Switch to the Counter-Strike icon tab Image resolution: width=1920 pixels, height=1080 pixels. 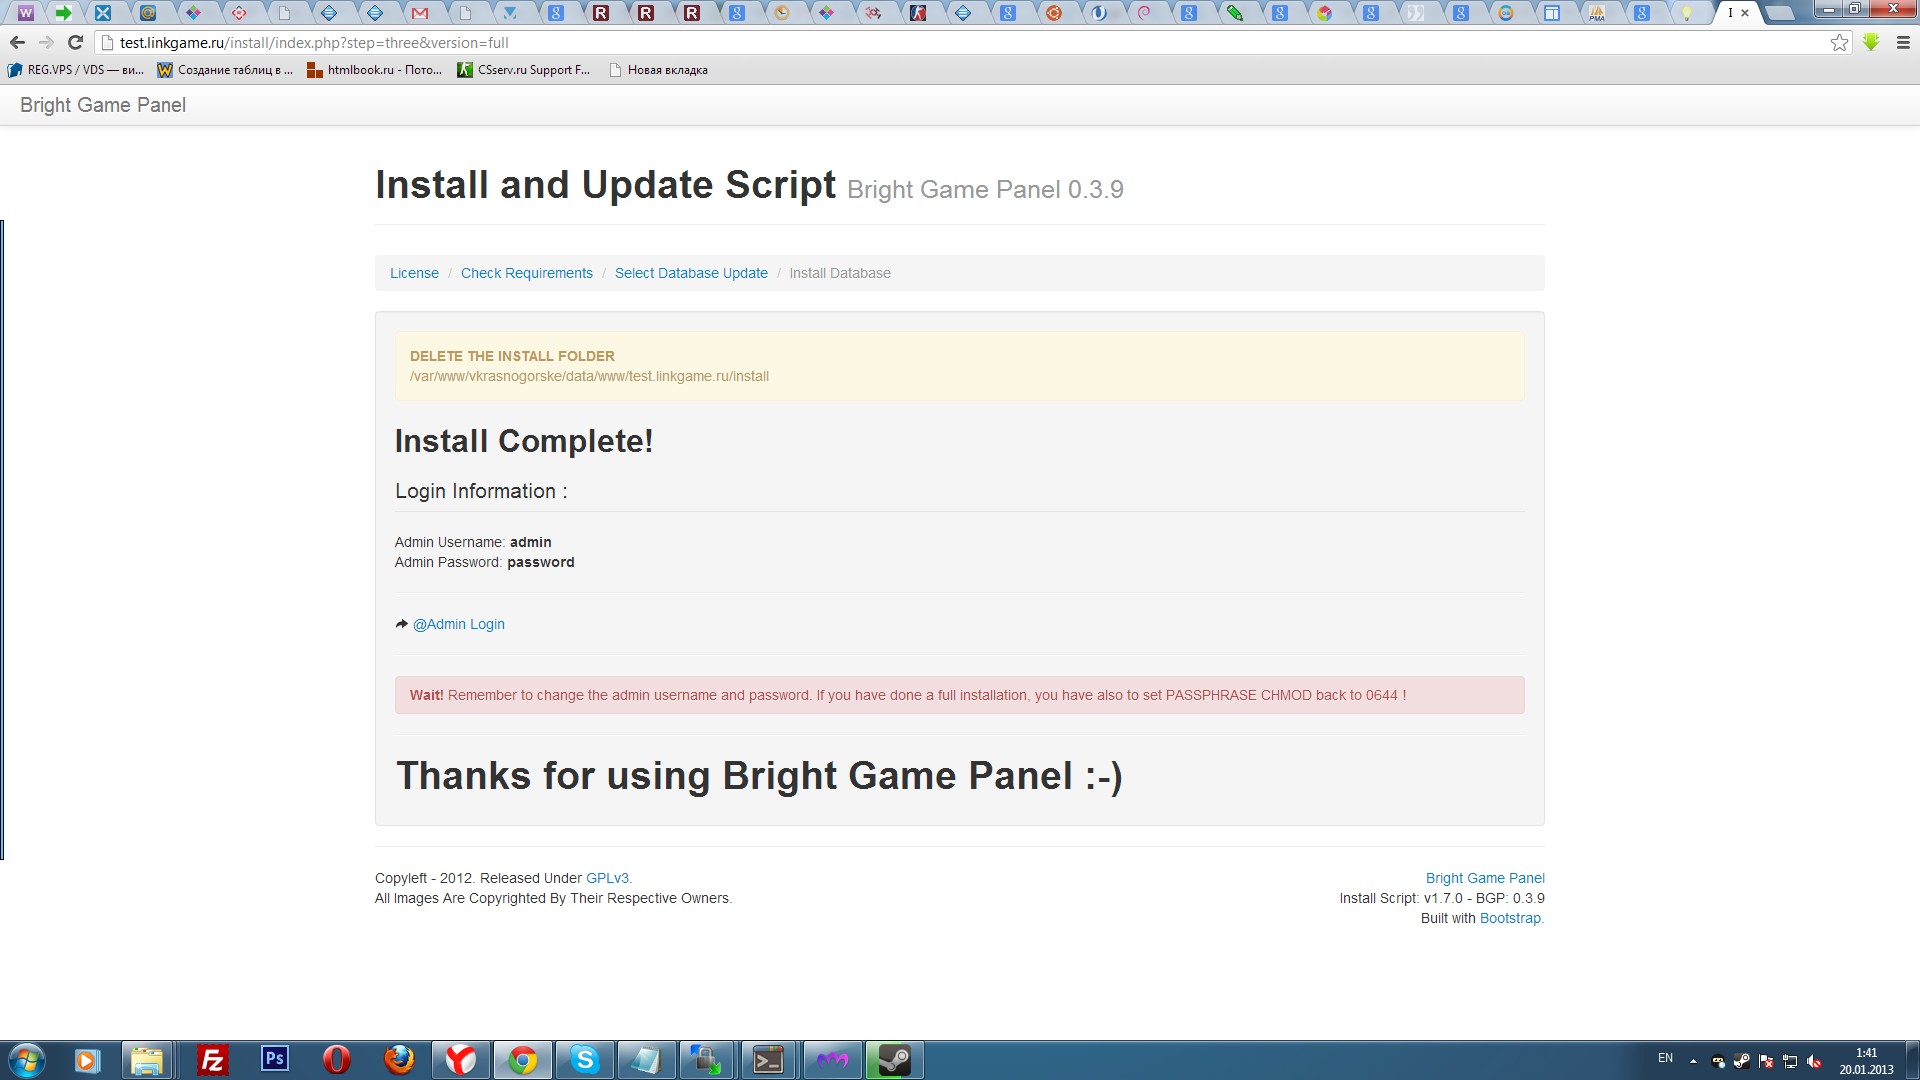[918, 13]
